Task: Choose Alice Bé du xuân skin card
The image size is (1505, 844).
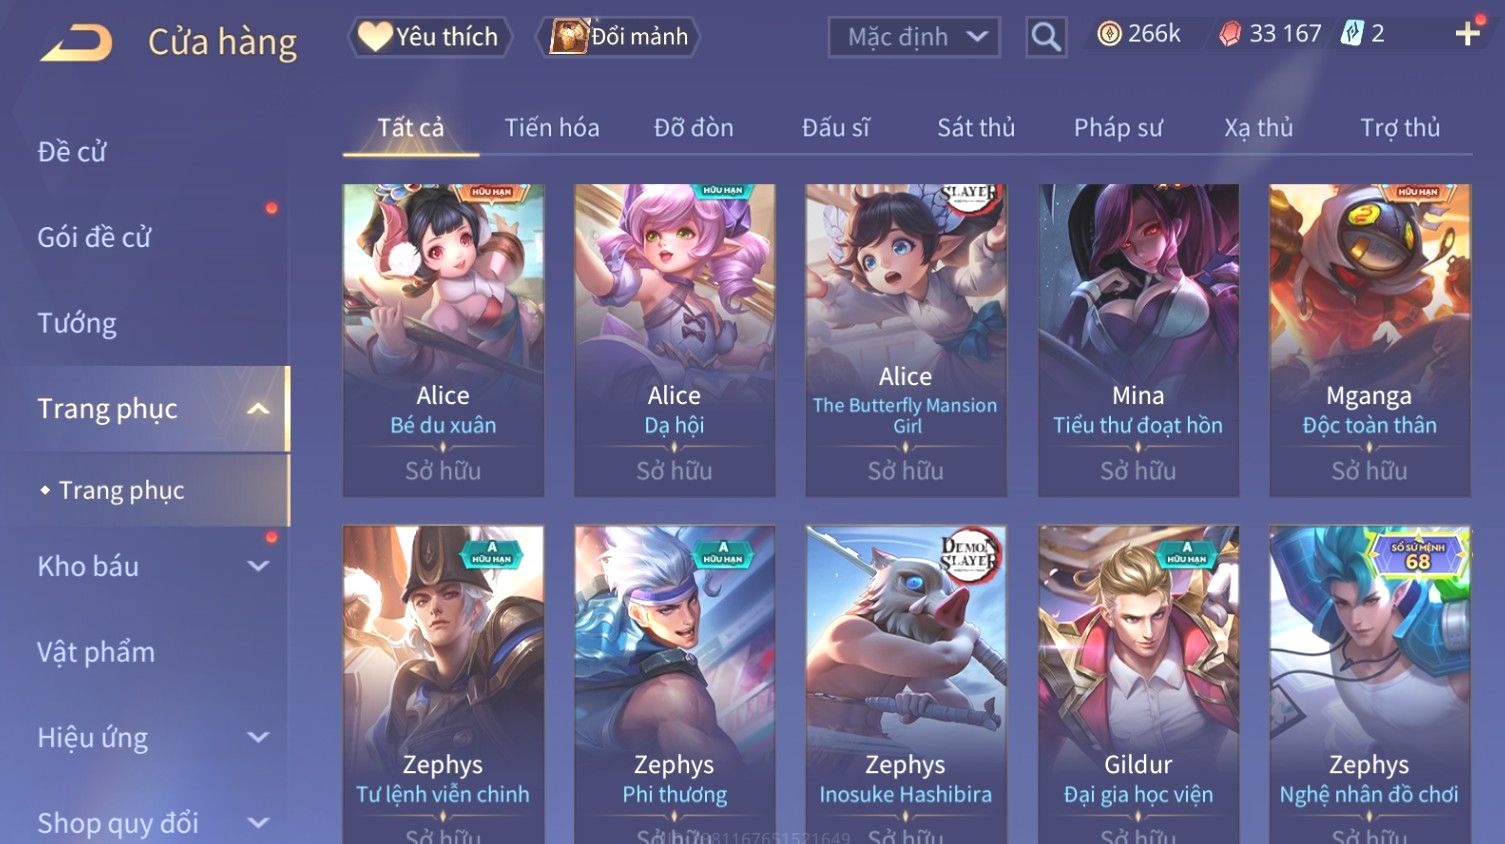Action: tap(443, 340)
